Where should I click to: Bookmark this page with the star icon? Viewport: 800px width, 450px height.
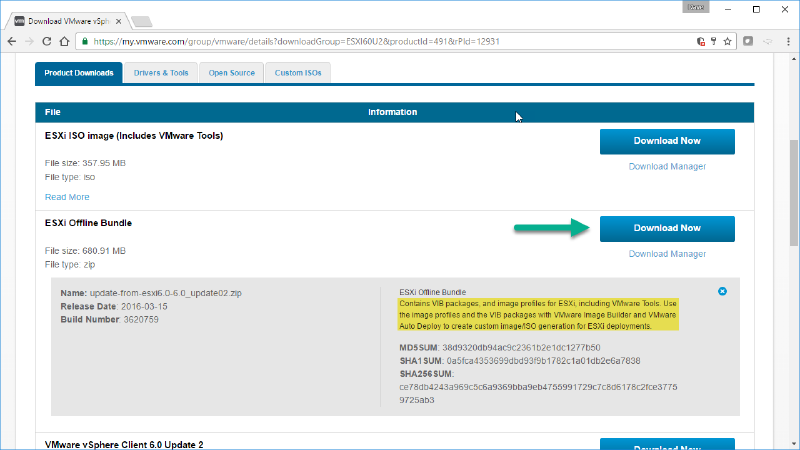click(728, 42)
